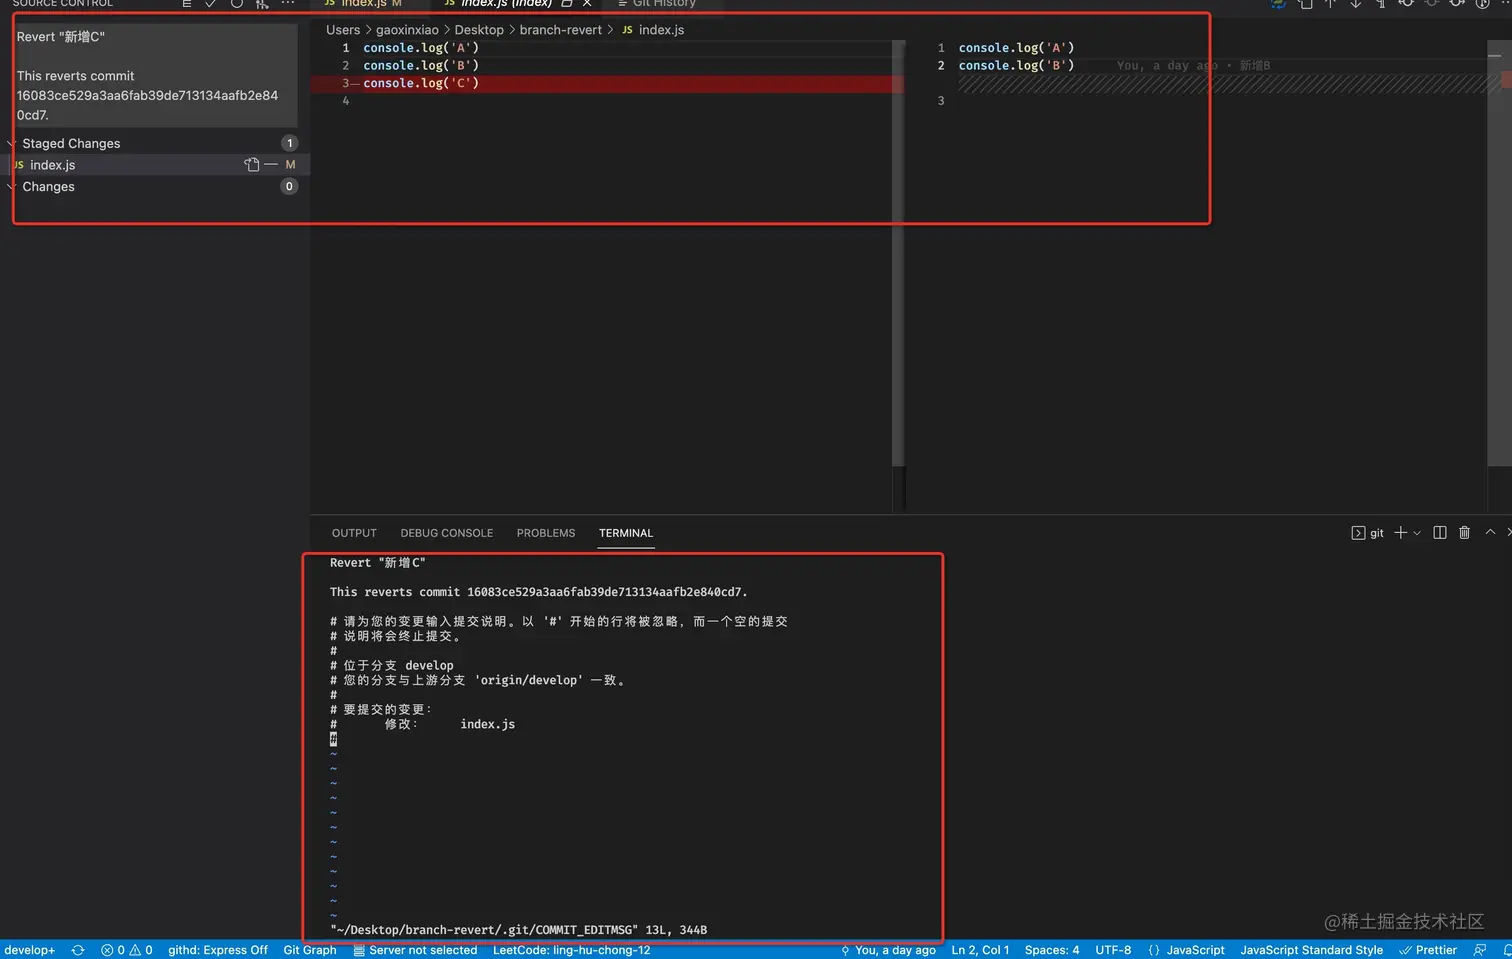Switch to the PROBLEMS tab
This screenshot has height=959, width=1512.
(546, 533)
